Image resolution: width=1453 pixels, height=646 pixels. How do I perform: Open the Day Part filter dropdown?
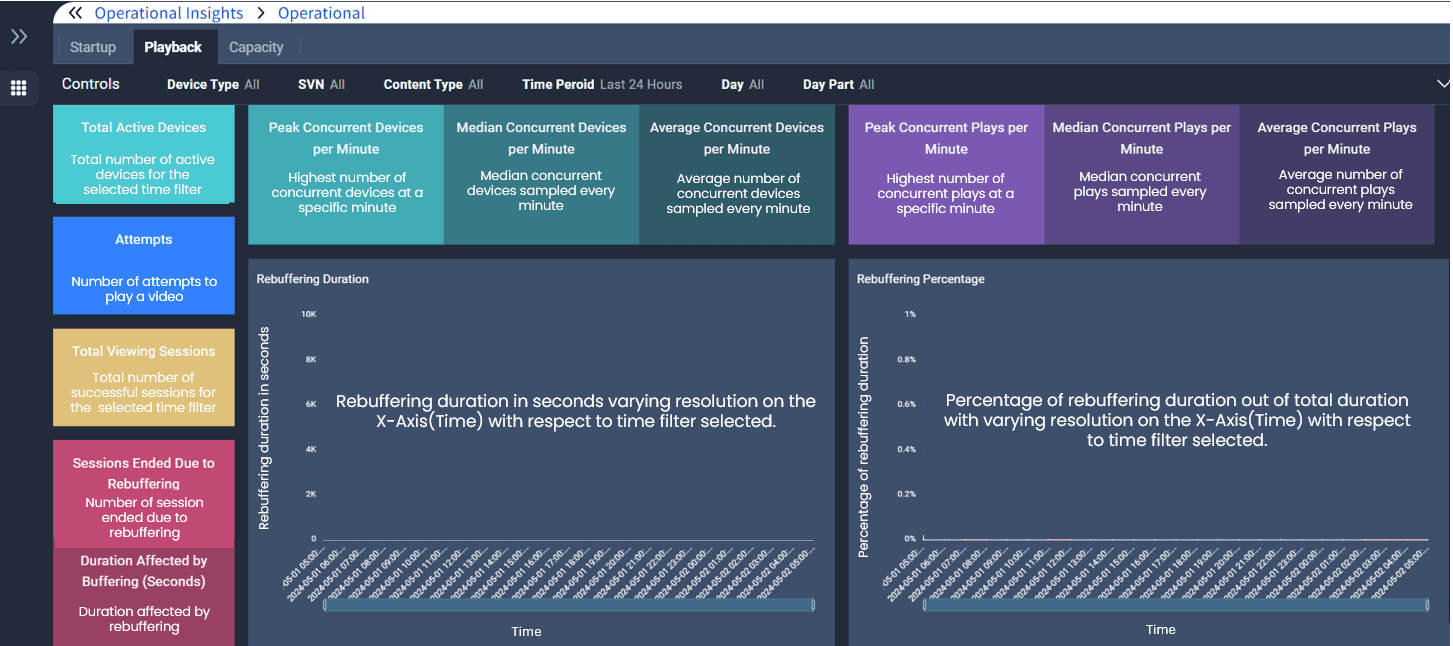(x=838, y=85)
